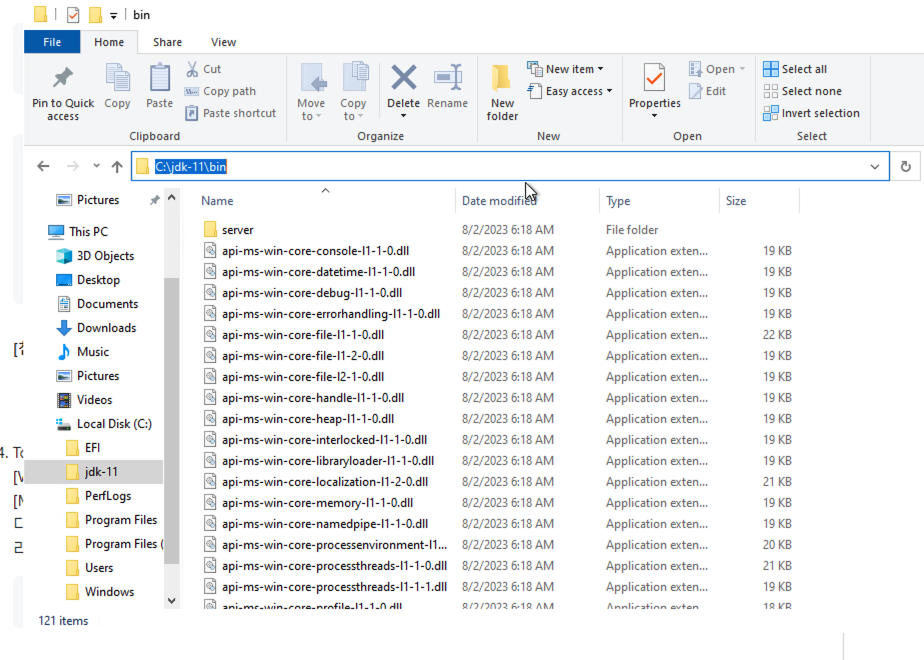Open the Users folder in tree
The image size is (924, 660).
[x=90, y=568]
